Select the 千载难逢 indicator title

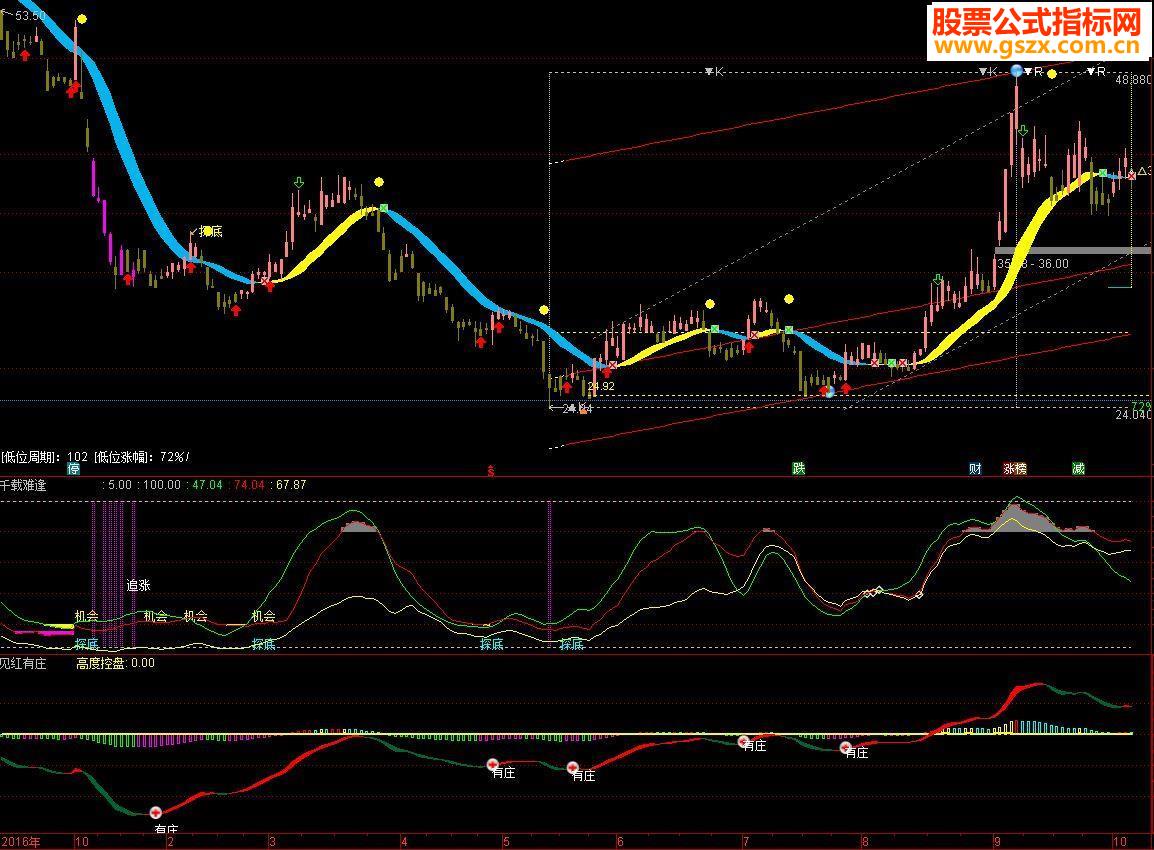[x=24, y=485]
